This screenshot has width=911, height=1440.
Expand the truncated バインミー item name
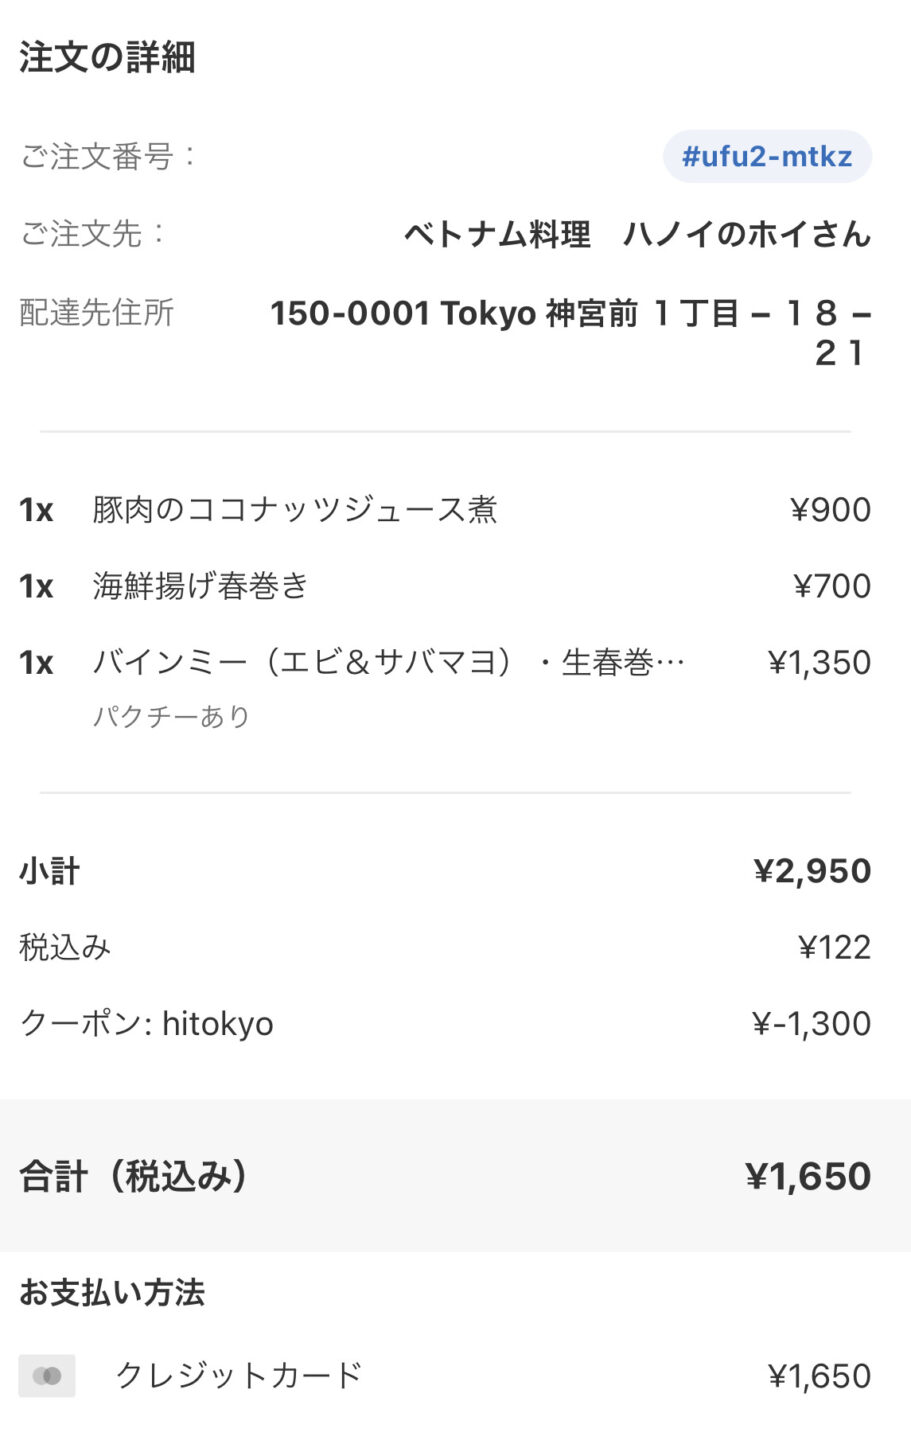389,662
